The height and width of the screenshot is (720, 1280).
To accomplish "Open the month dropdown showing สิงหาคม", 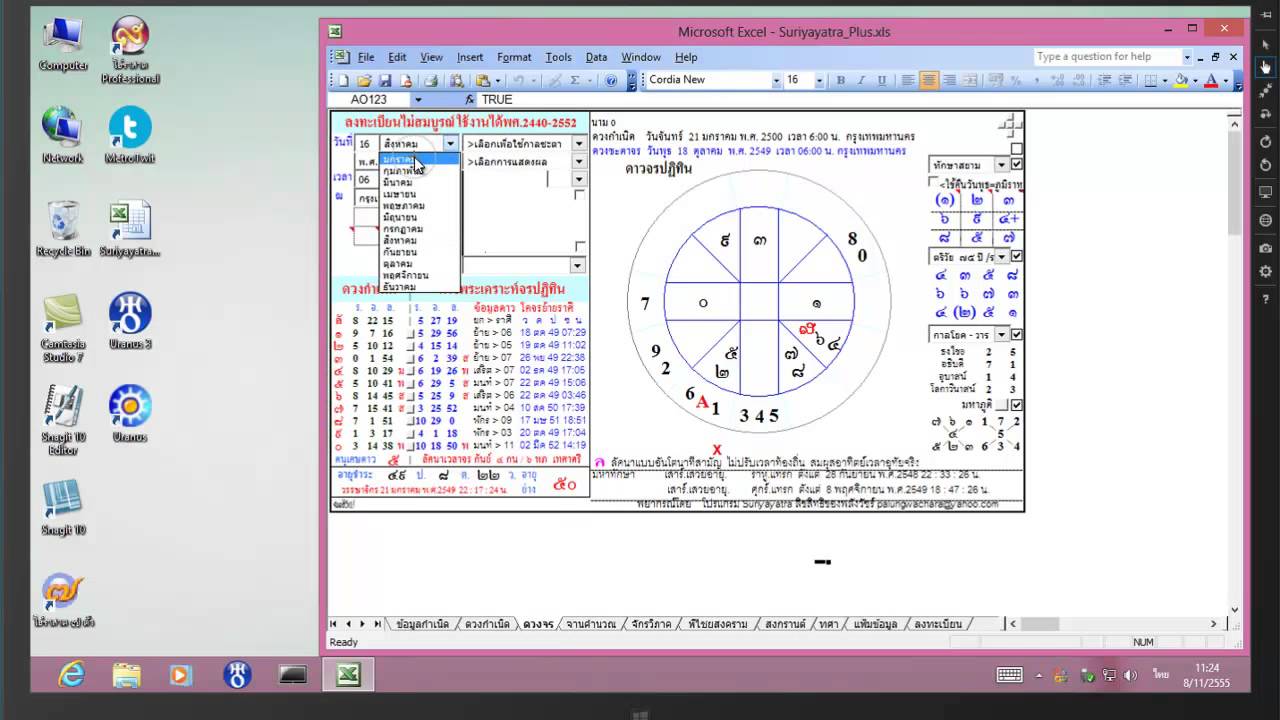I will [x=451, y=144].
